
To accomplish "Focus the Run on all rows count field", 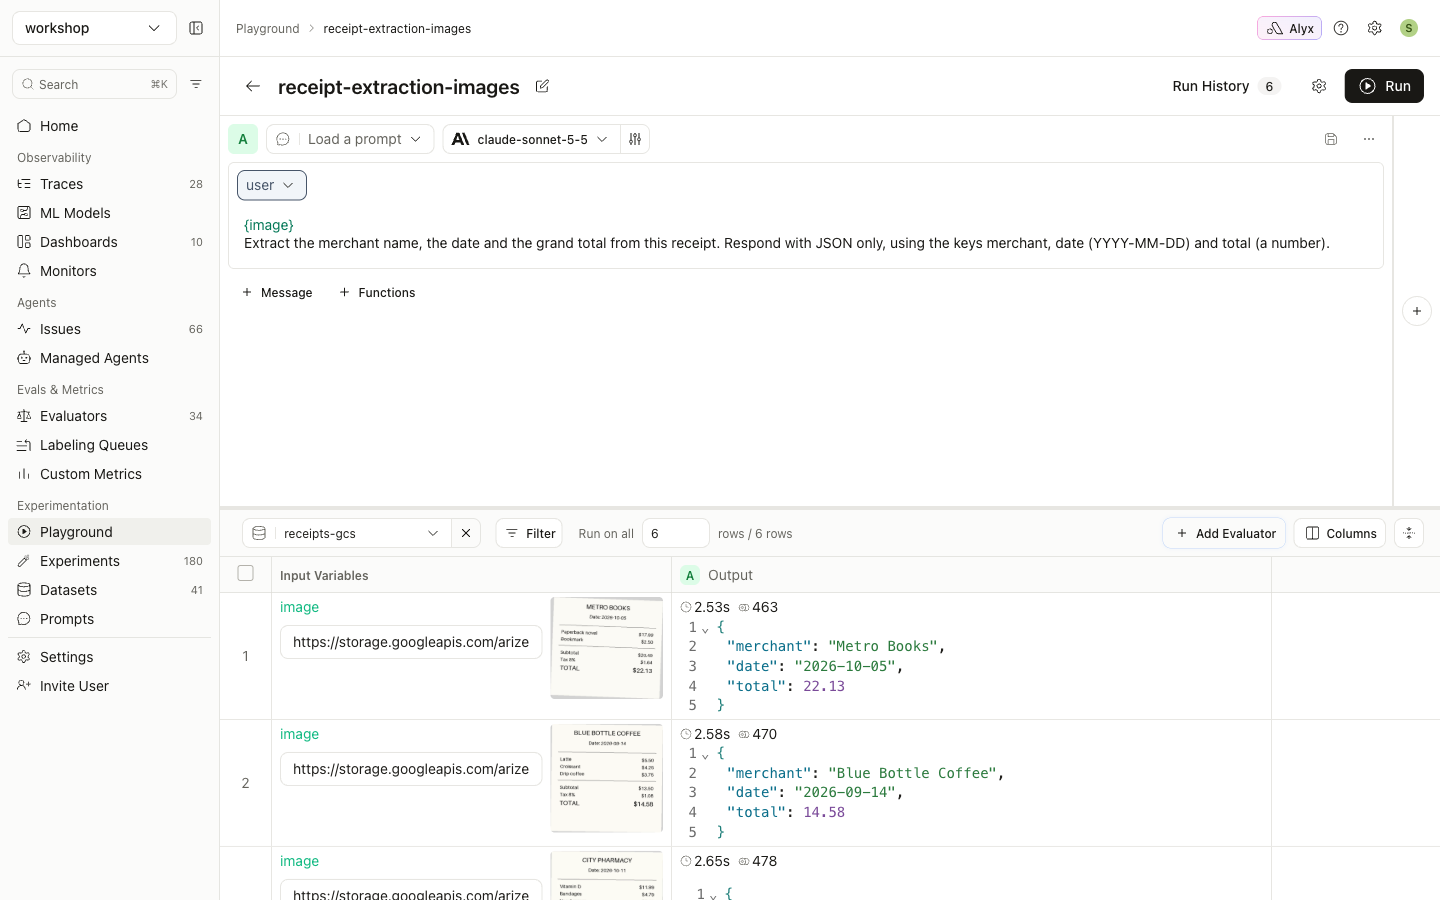I will (676, 533).
